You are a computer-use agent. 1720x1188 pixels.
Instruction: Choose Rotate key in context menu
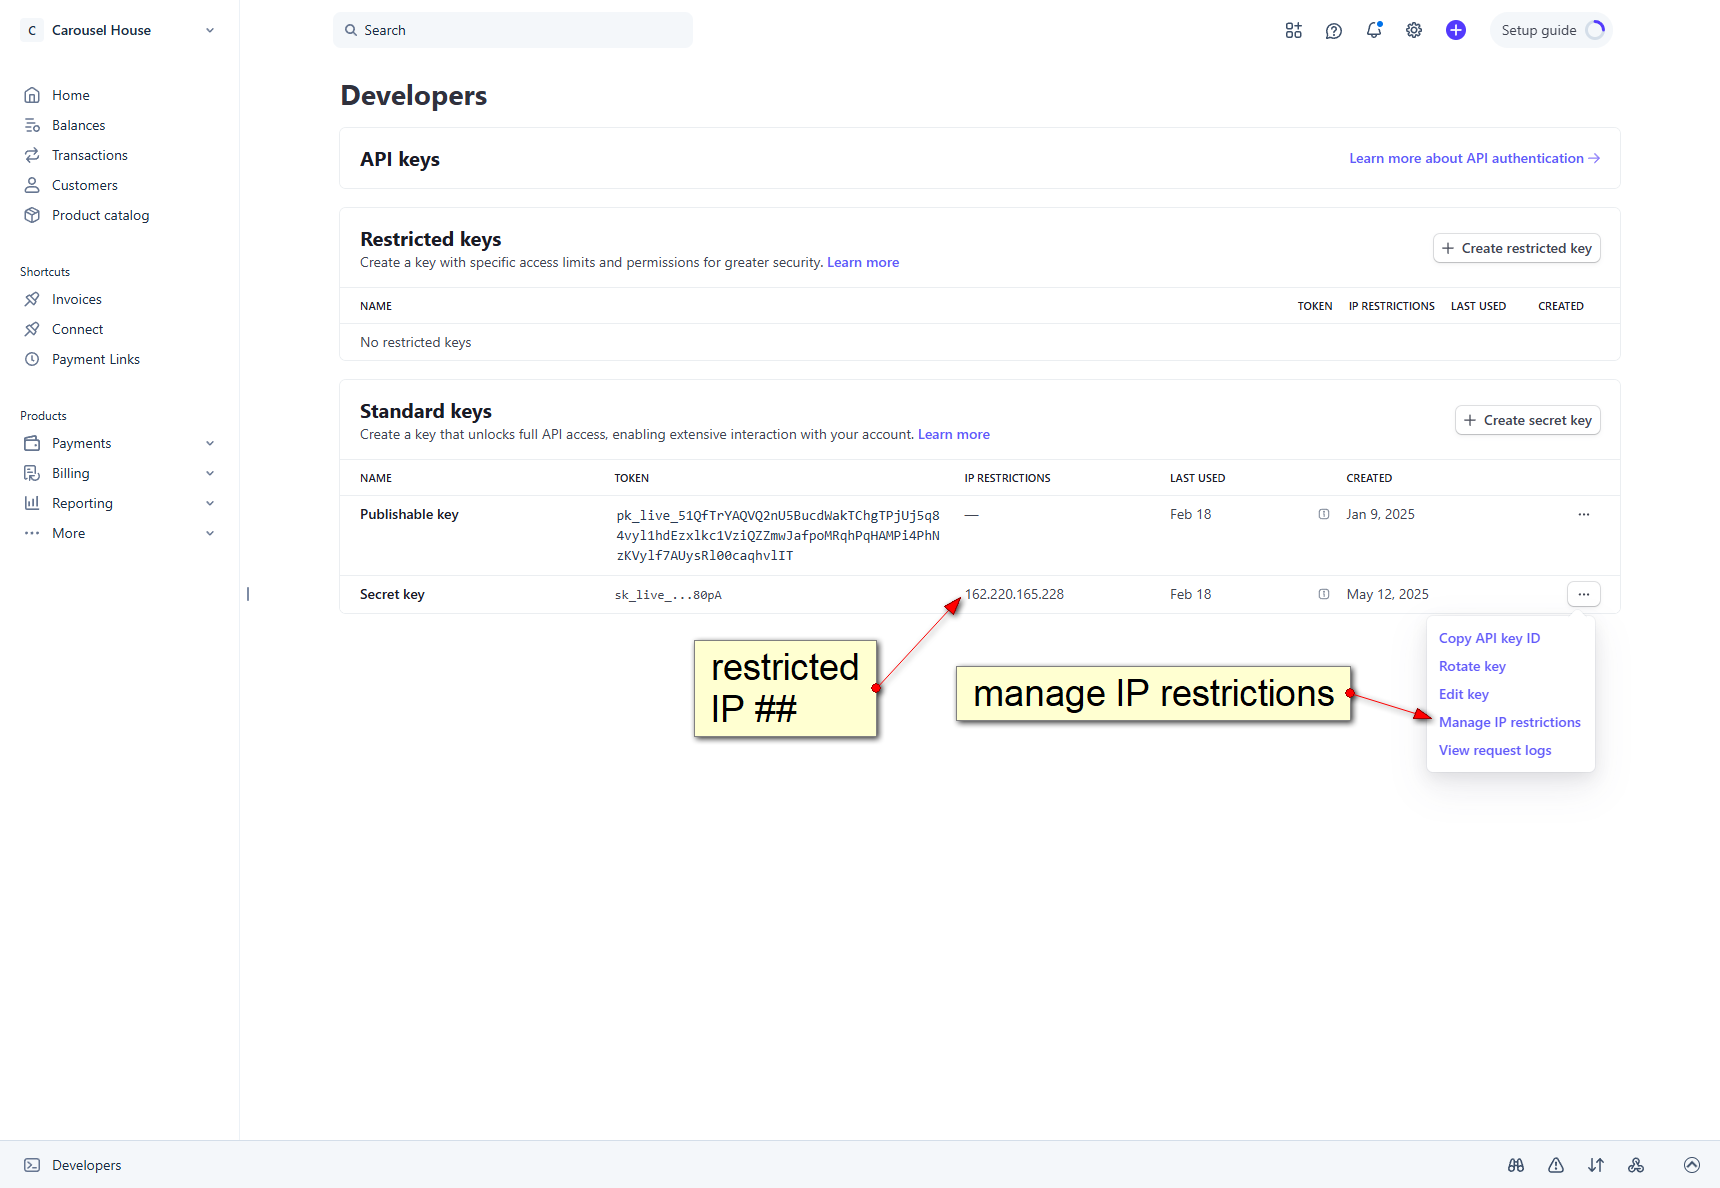tap(1472, 666)
